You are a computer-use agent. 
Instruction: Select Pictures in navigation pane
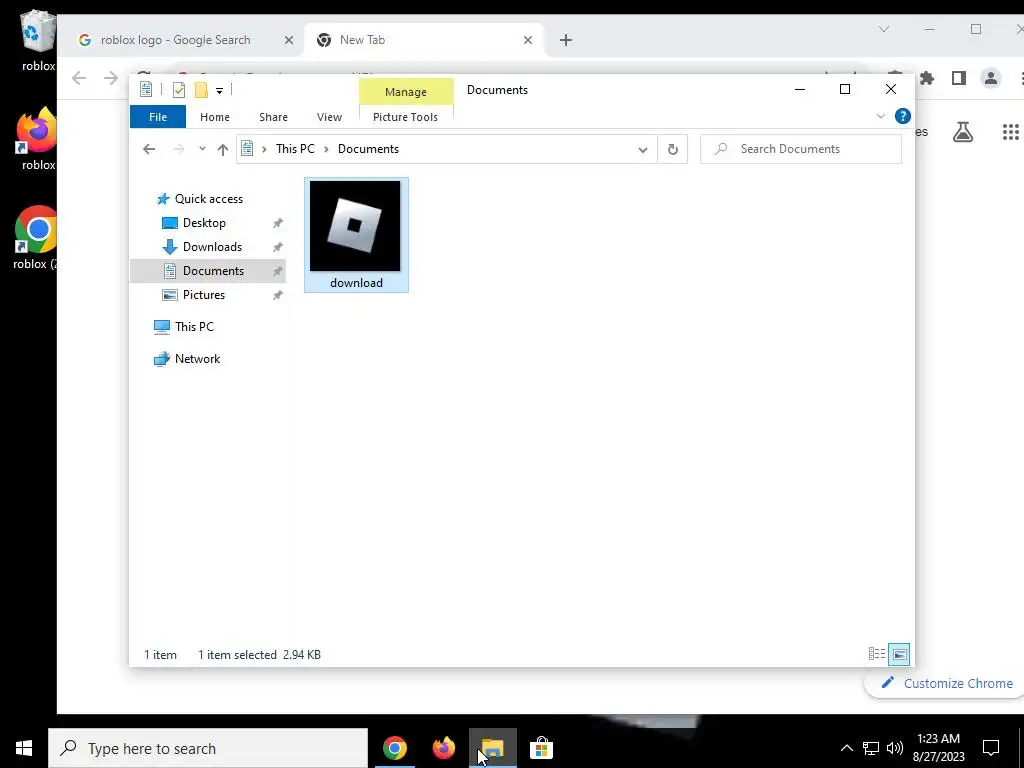[x=204, y=295]
